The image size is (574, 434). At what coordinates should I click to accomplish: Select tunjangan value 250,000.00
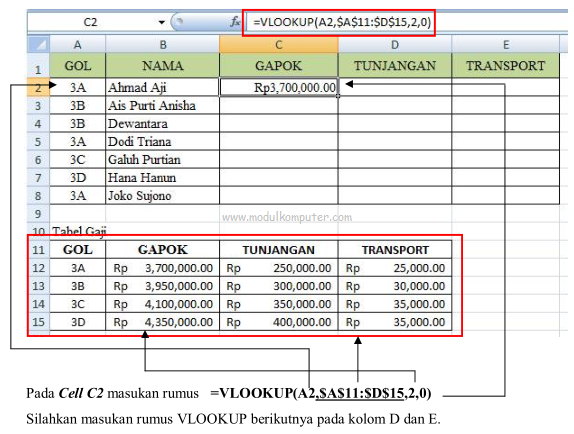tap(279, 268)
